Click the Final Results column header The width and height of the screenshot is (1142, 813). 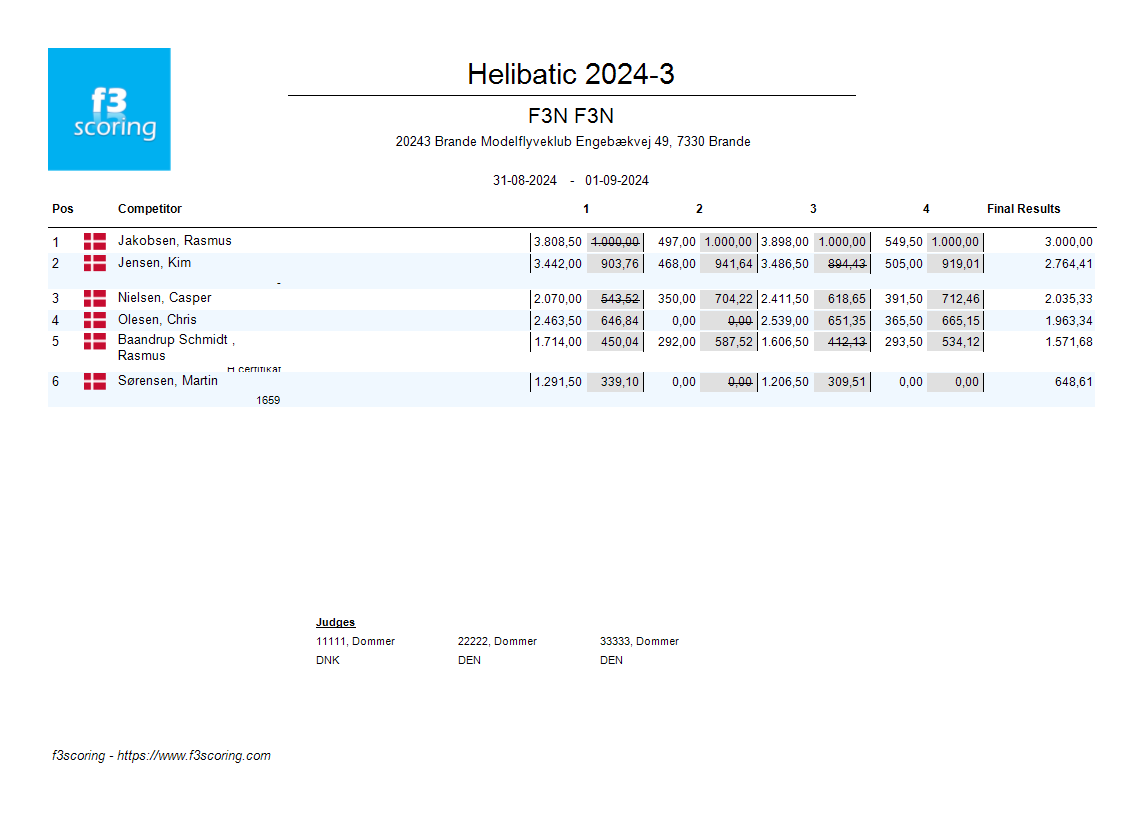pos(1023,209)
